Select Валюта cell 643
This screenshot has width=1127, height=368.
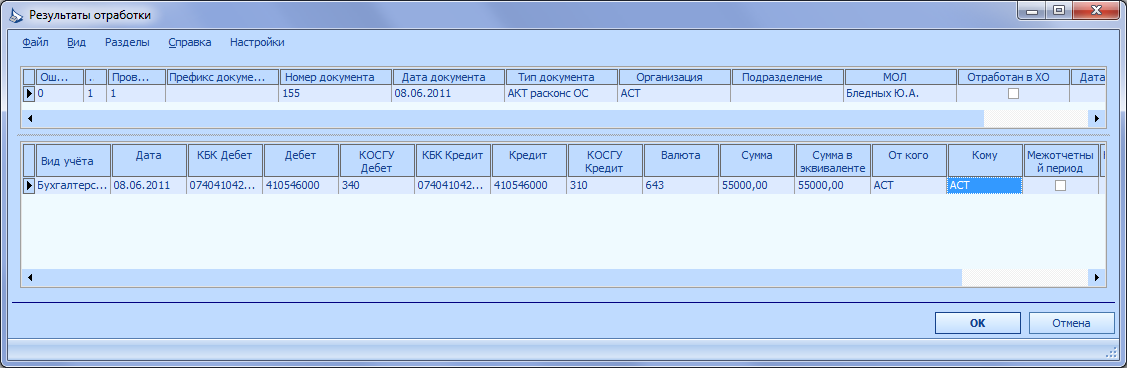click(681, 185)
